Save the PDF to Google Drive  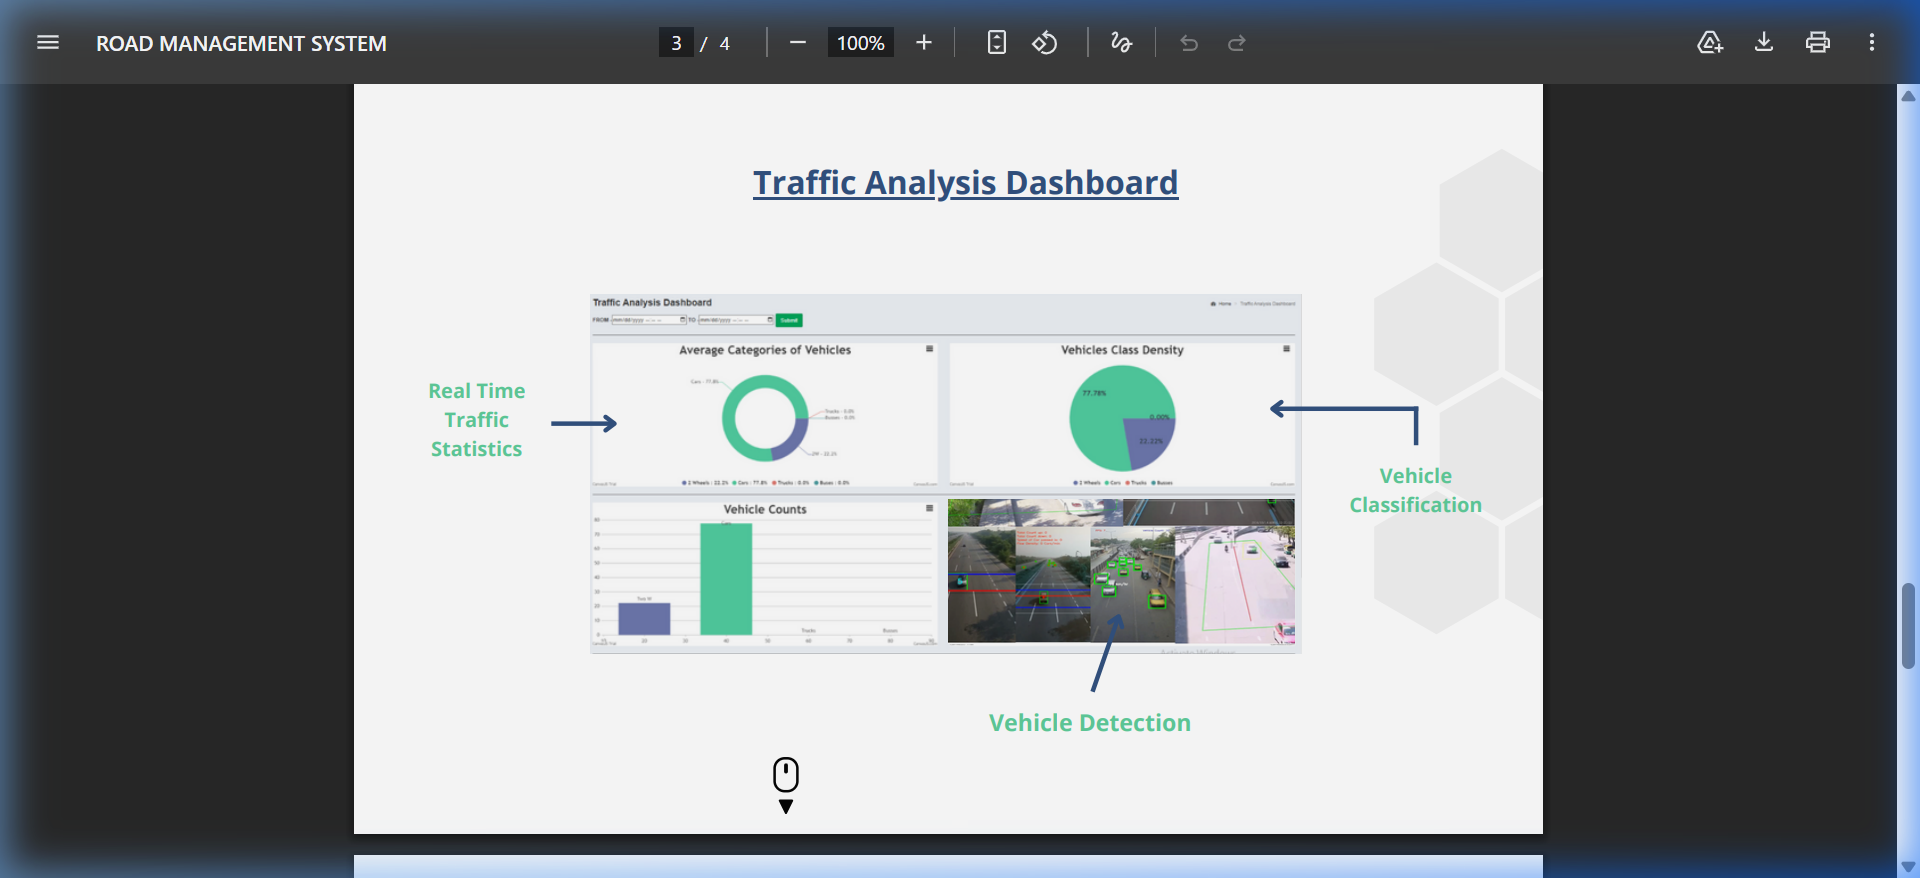point(1710,42)
